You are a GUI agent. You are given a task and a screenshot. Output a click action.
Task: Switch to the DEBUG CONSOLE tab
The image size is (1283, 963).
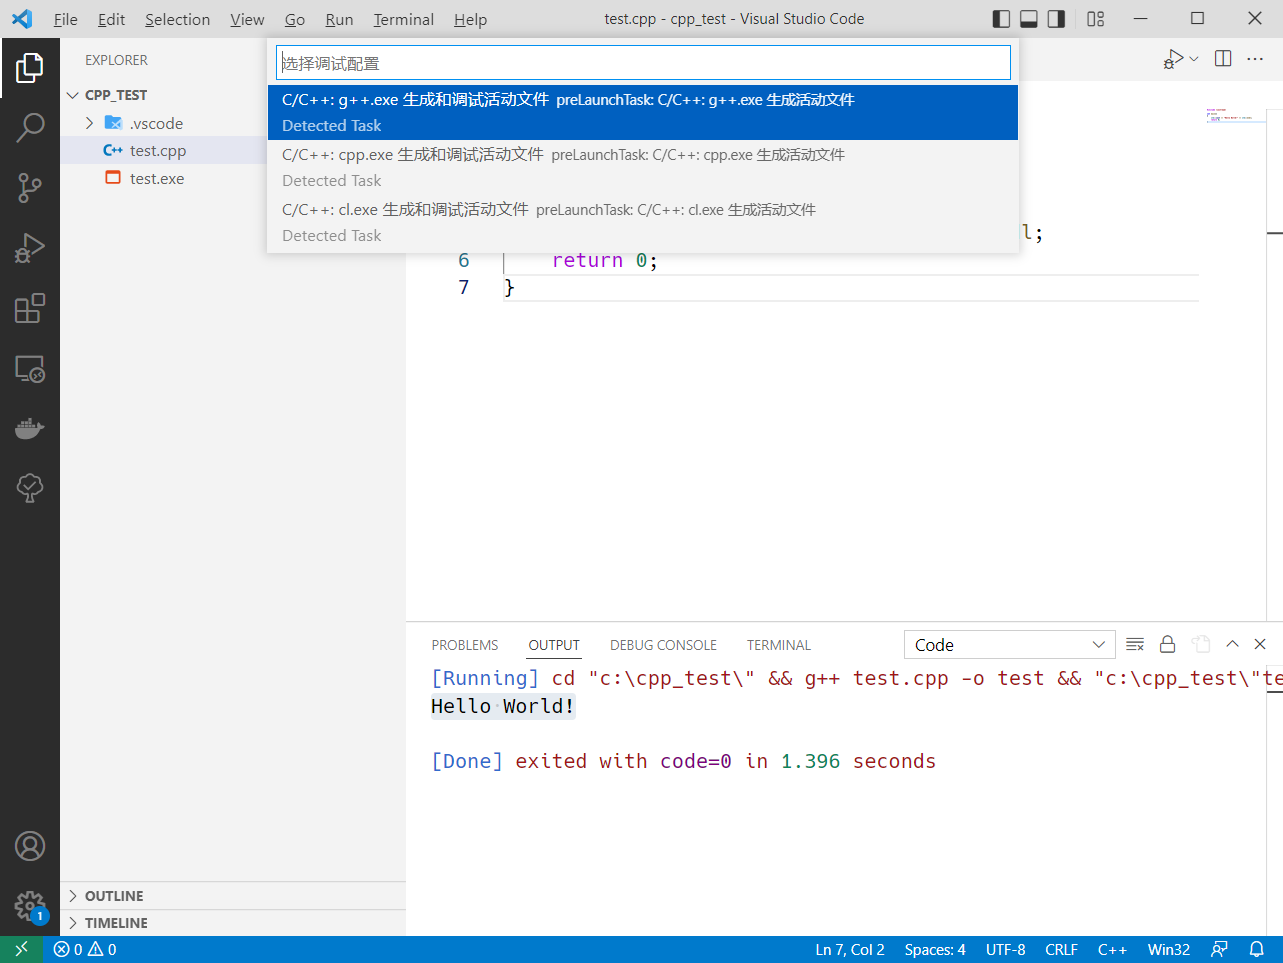coord(663,645)
